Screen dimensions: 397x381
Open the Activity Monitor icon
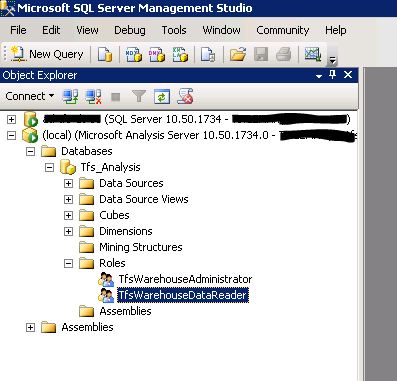tap(313, 54)
